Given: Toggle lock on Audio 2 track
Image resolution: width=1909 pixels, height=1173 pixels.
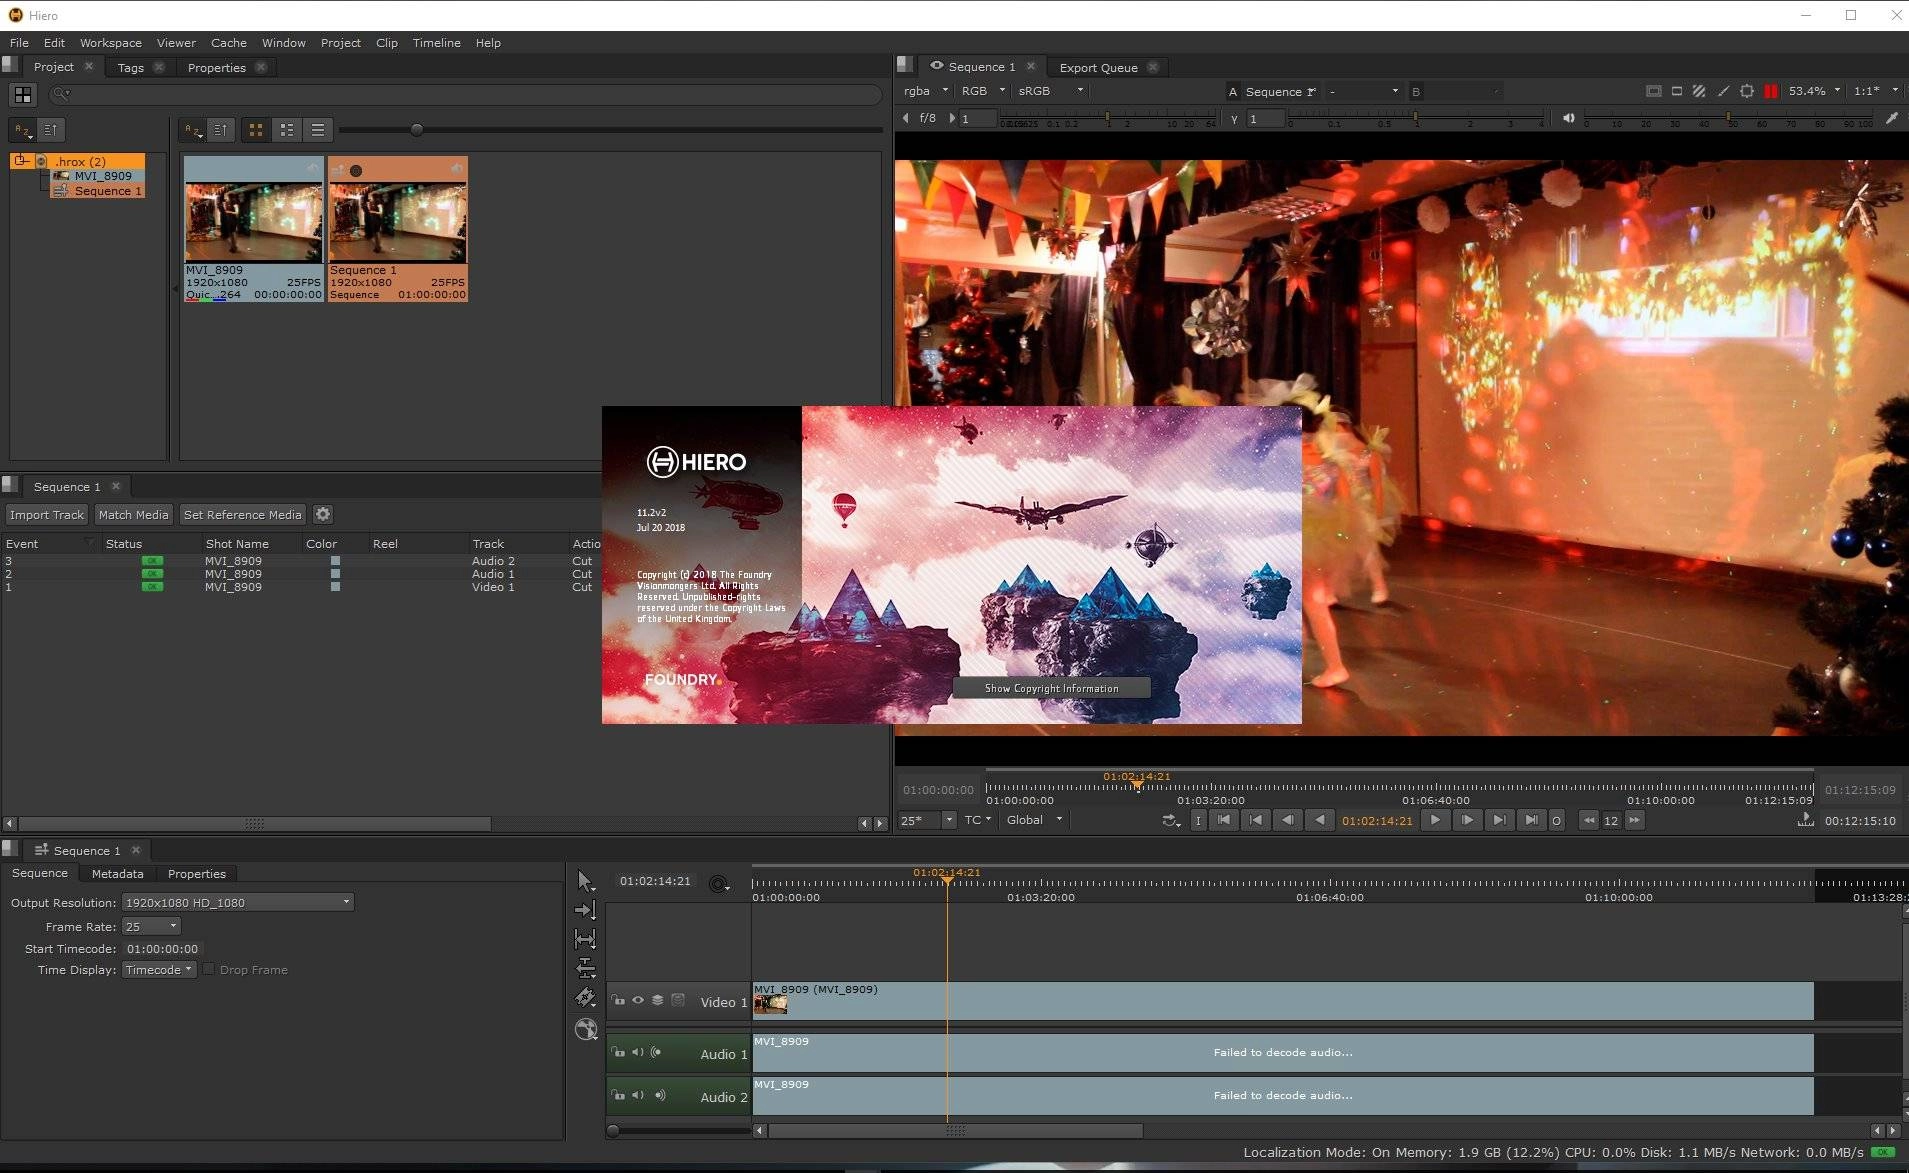Looking at the screenshot, I should (618, 1095).
